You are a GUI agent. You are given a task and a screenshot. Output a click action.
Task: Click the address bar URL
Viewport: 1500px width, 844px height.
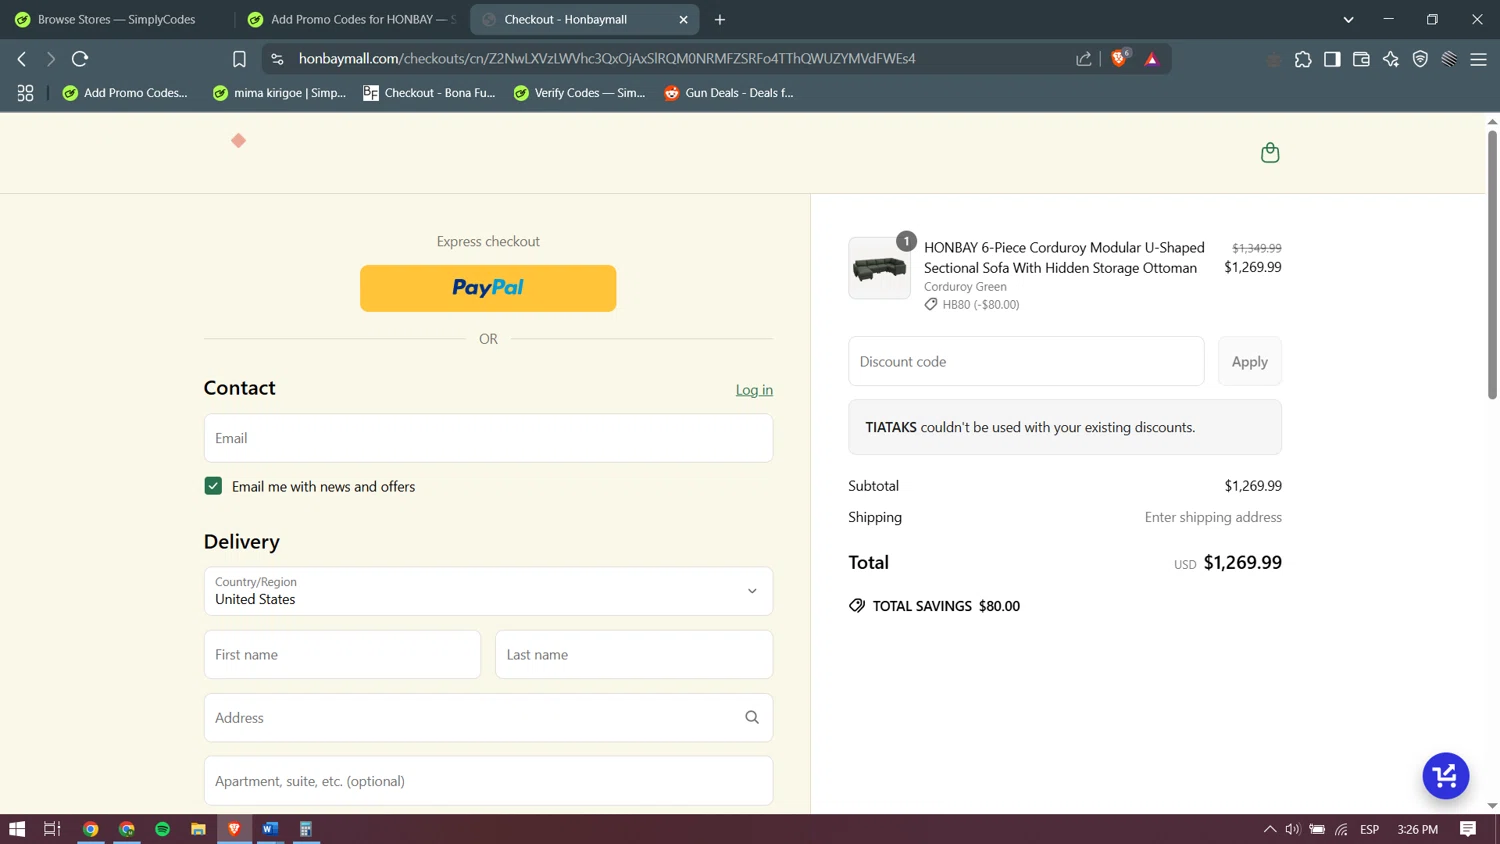(x=607, y=59)
